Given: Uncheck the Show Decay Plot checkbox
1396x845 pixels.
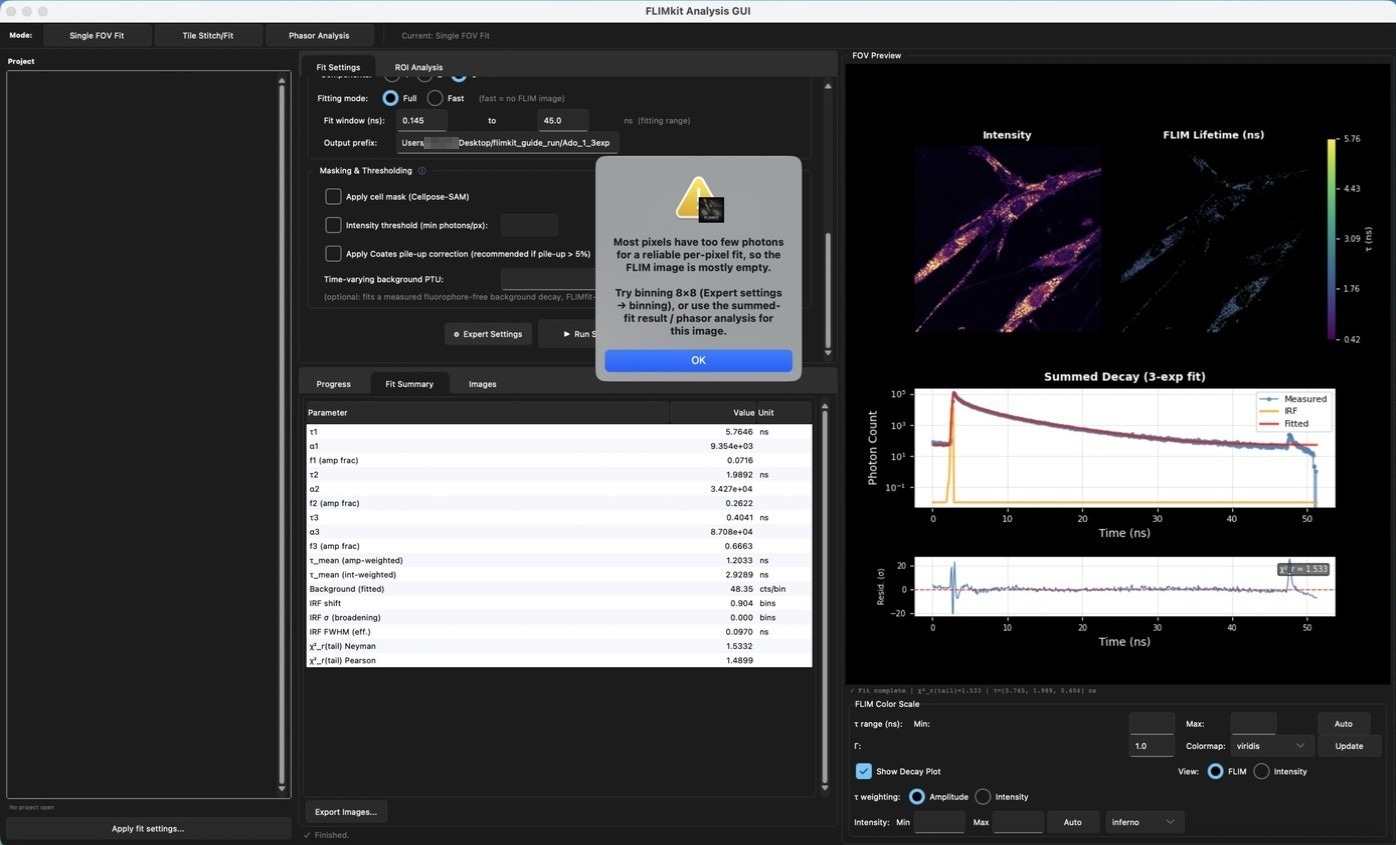Looking at the screenshot, I should click(x=864, y=771).
